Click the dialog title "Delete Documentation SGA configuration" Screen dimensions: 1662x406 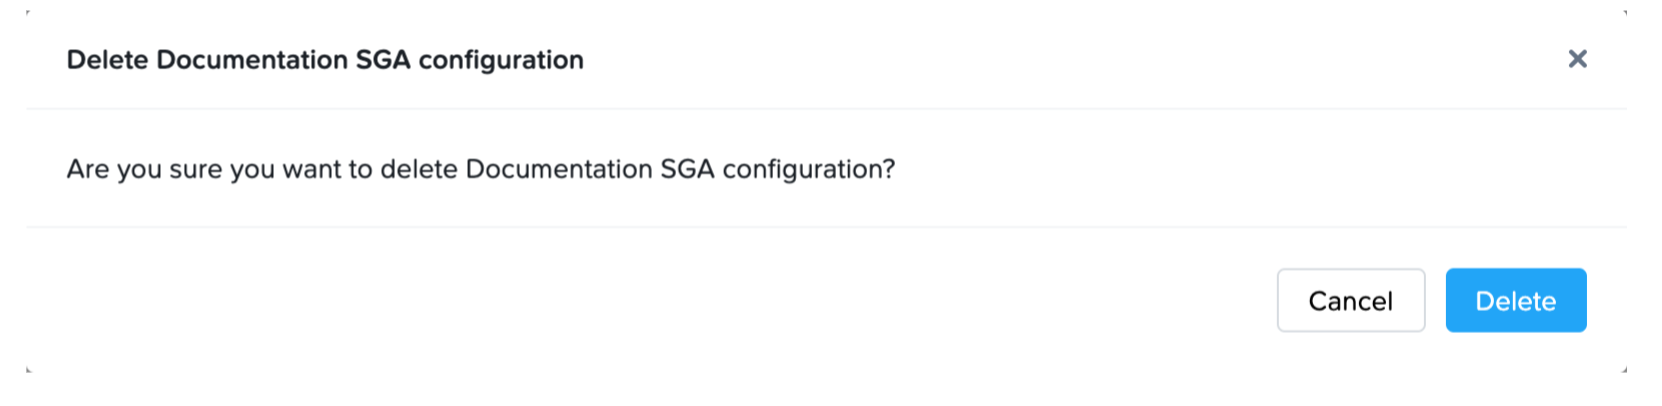point(325,60)
